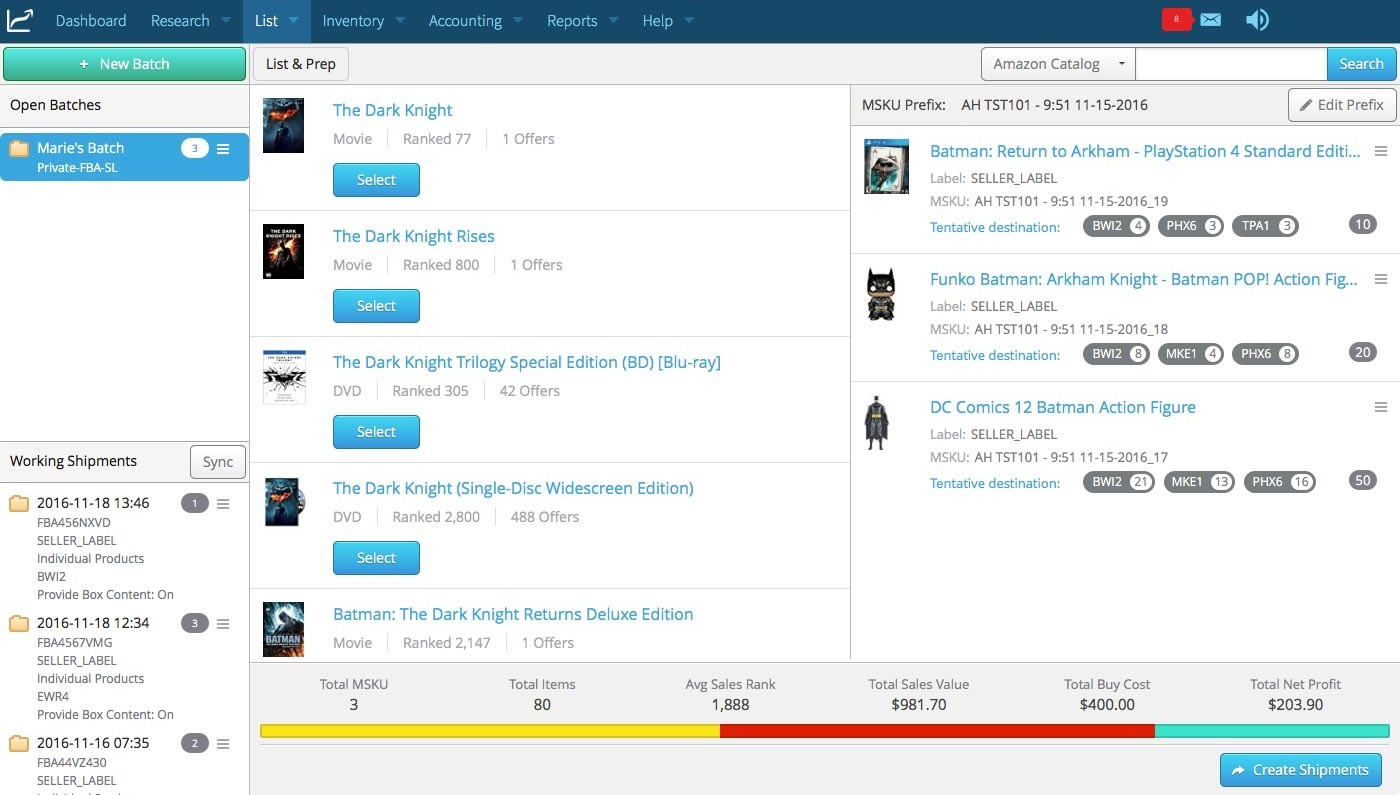Select the Dark Knight Trilogy Special Edition
The image size is (1400, 795).
point(376,432)
